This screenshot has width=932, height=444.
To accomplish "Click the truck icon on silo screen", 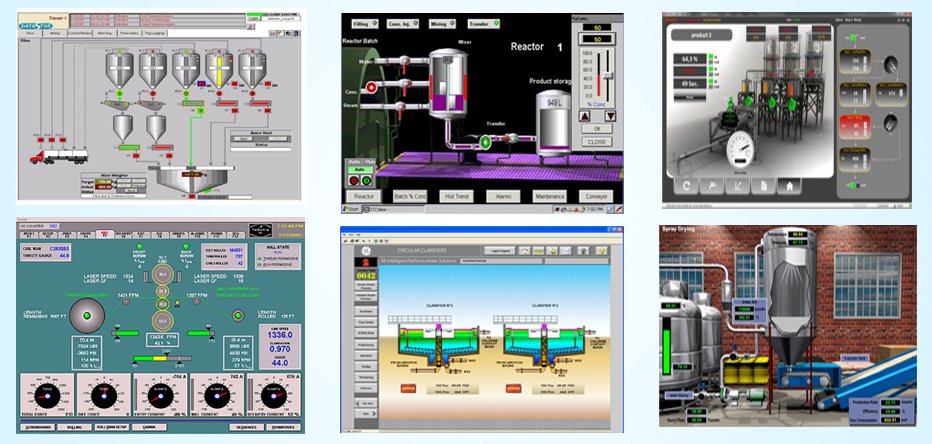I will click(58, 156).
